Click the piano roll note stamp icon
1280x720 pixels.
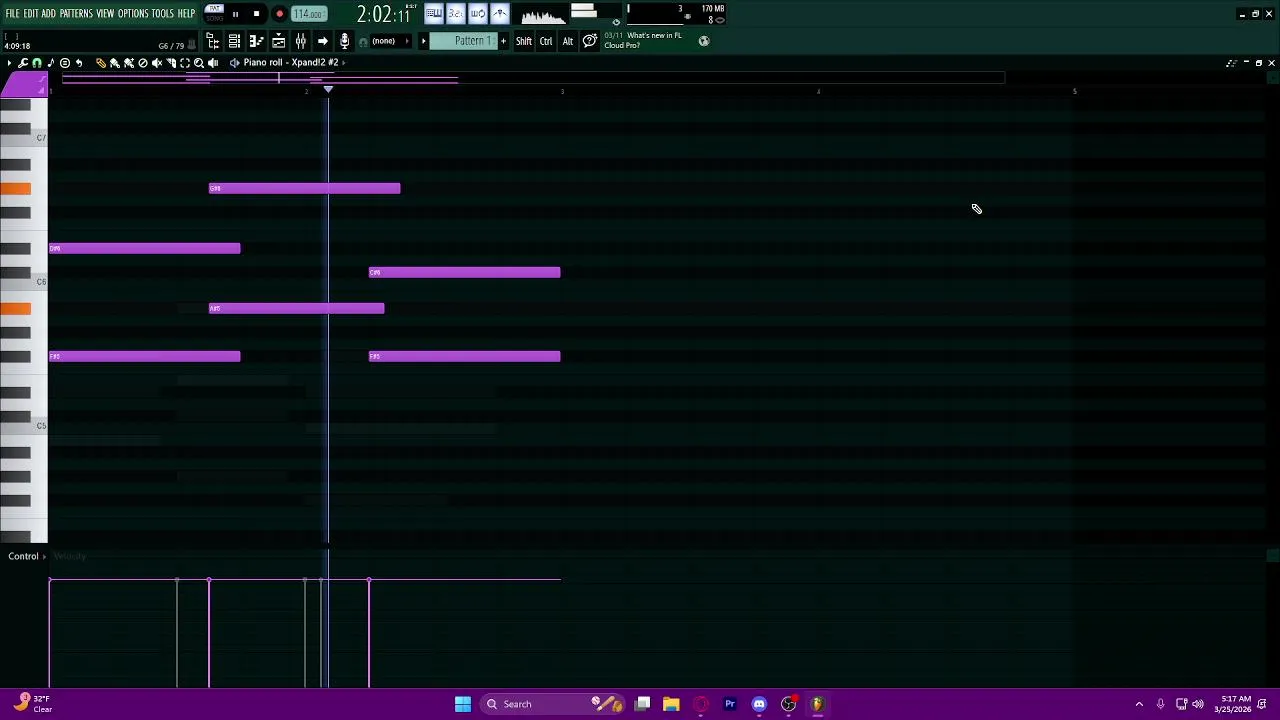pos(51,63)
